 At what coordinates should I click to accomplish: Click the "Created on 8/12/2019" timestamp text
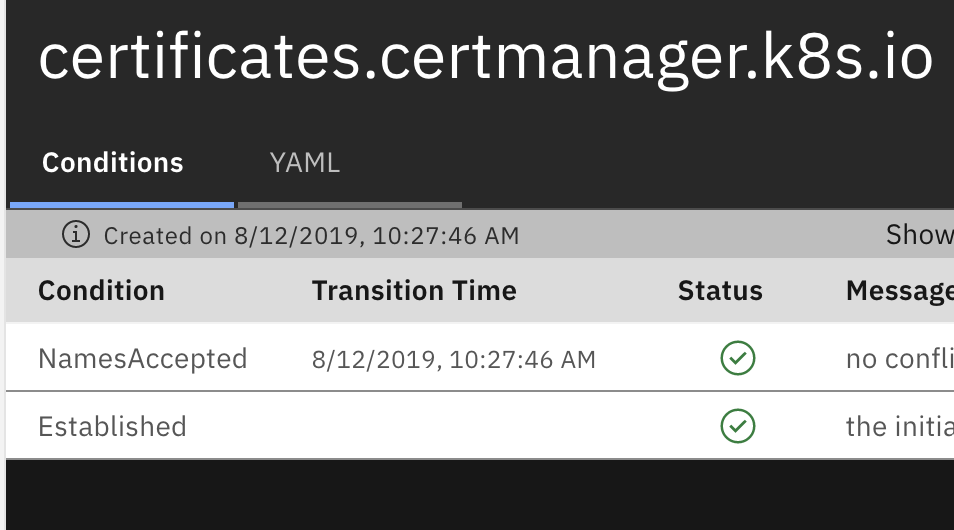pyautogui.click(x=311, y=236)
